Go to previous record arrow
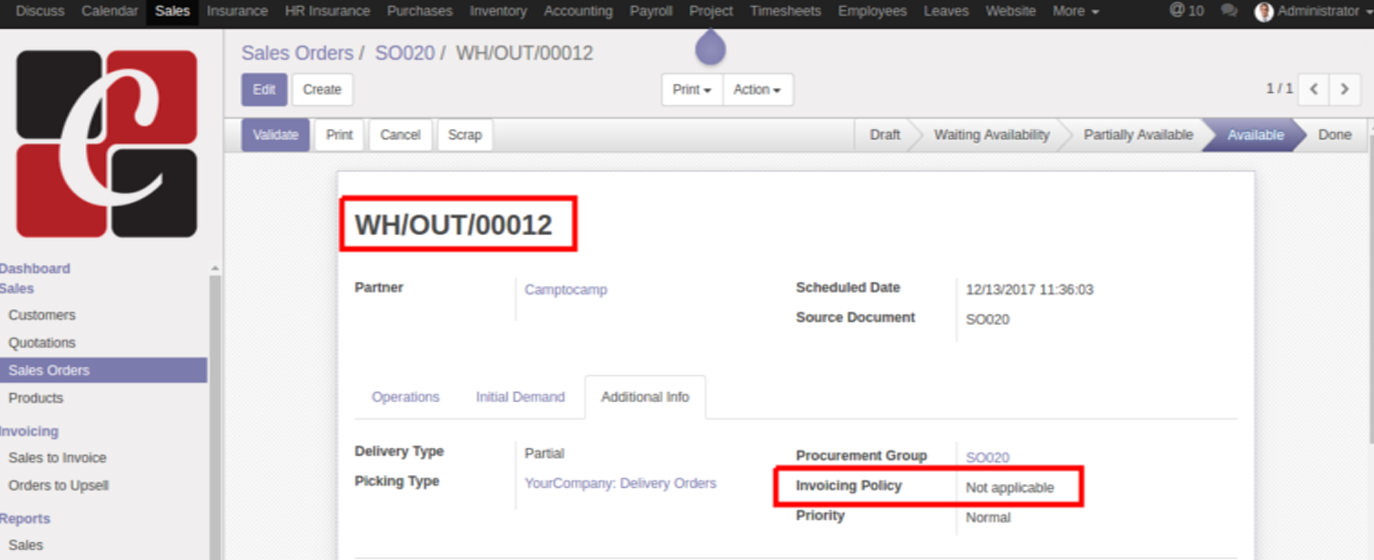Screen dimensions: 1374x560 click(x=1314, y=89)
